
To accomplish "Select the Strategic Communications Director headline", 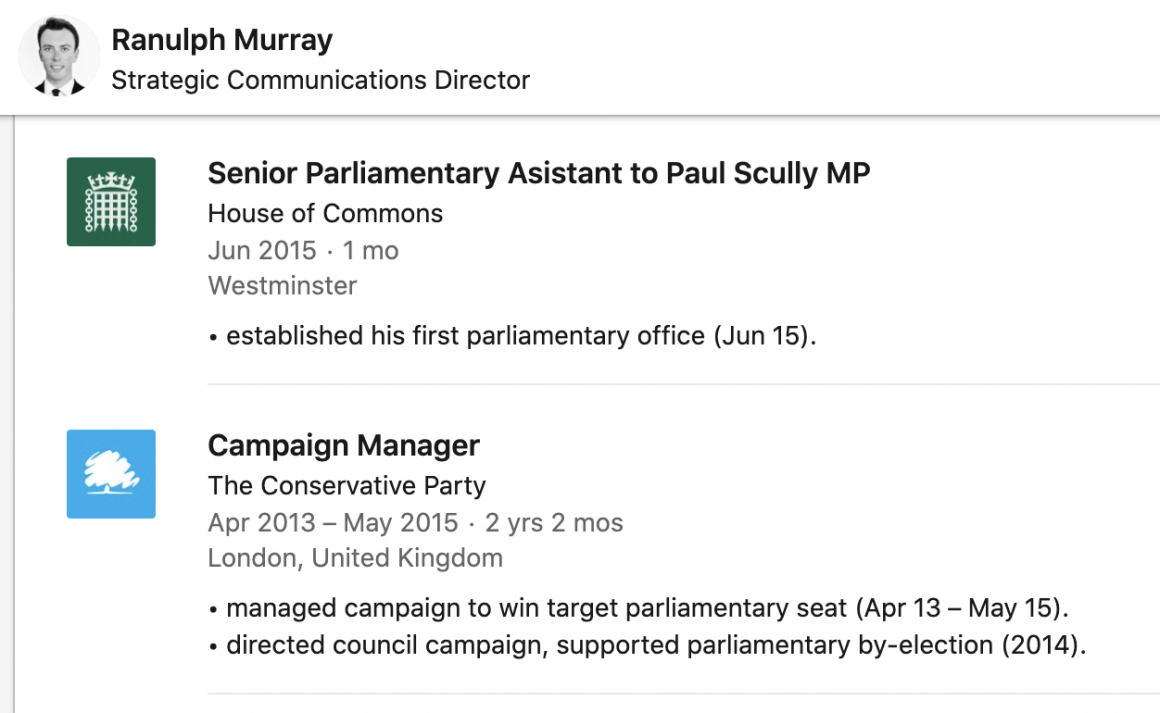I will click(320, 80).
